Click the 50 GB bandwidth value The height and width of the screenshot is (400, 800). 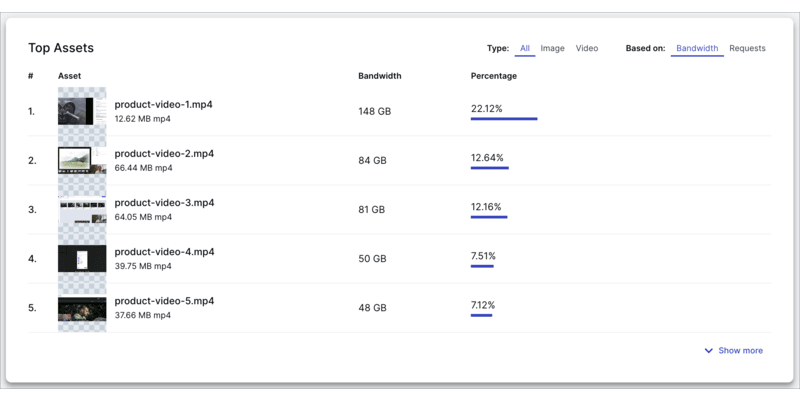coord(372,259)
